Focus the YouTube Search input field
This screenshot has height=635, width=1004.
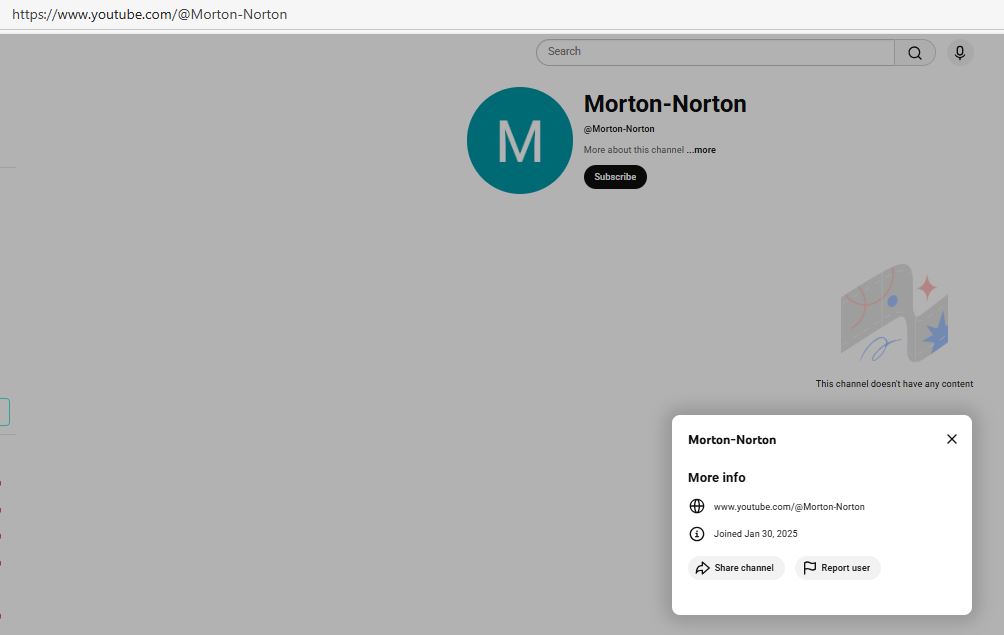coord(715,52)
